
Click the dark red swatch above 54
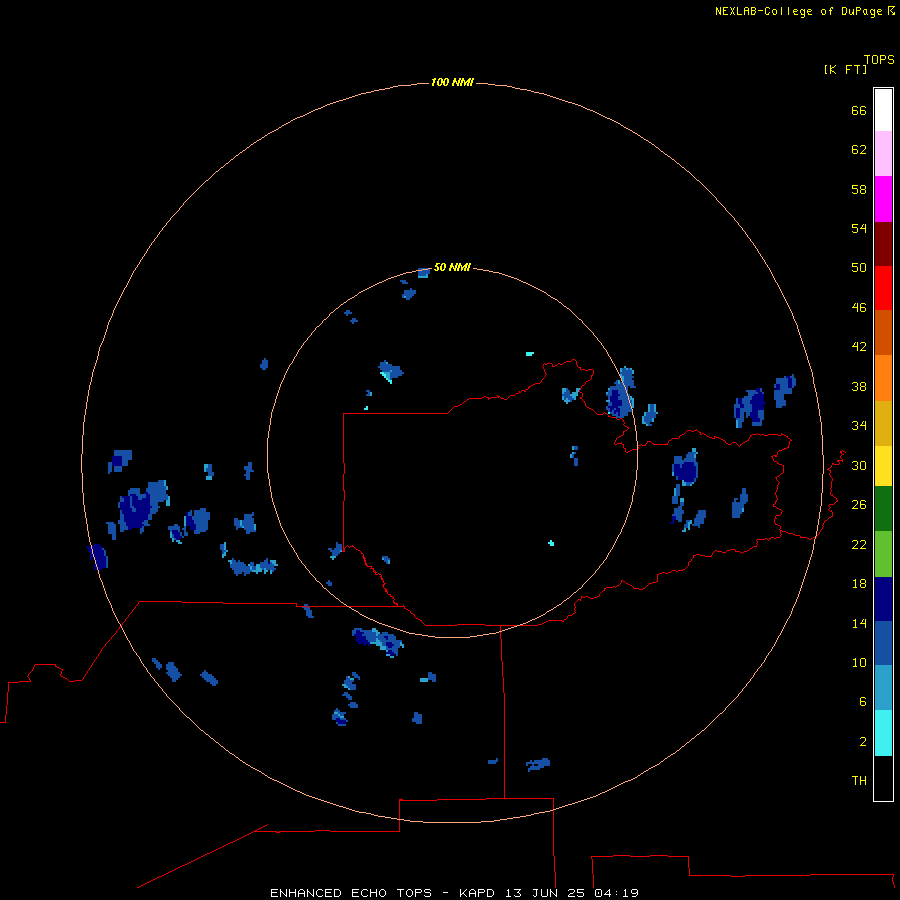tap(883, 244)
